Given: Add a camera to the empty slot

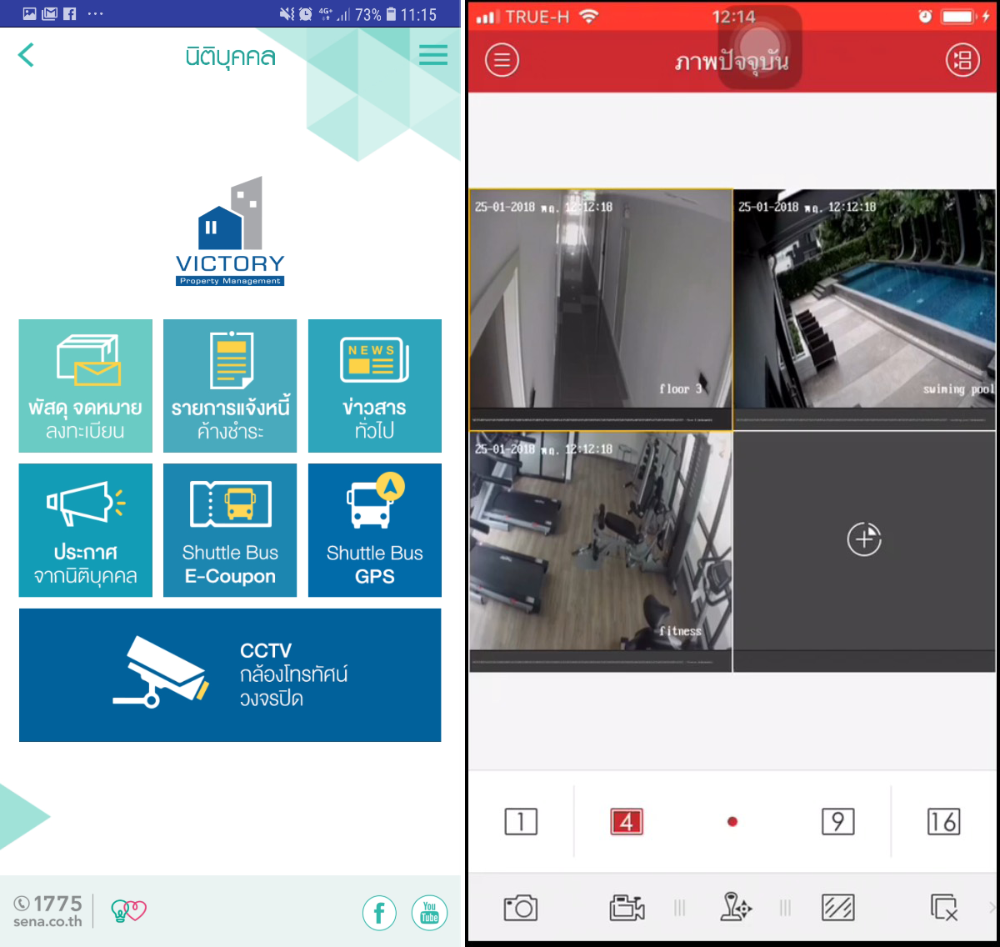Looking at the screenshot, I should coord(864,540).
